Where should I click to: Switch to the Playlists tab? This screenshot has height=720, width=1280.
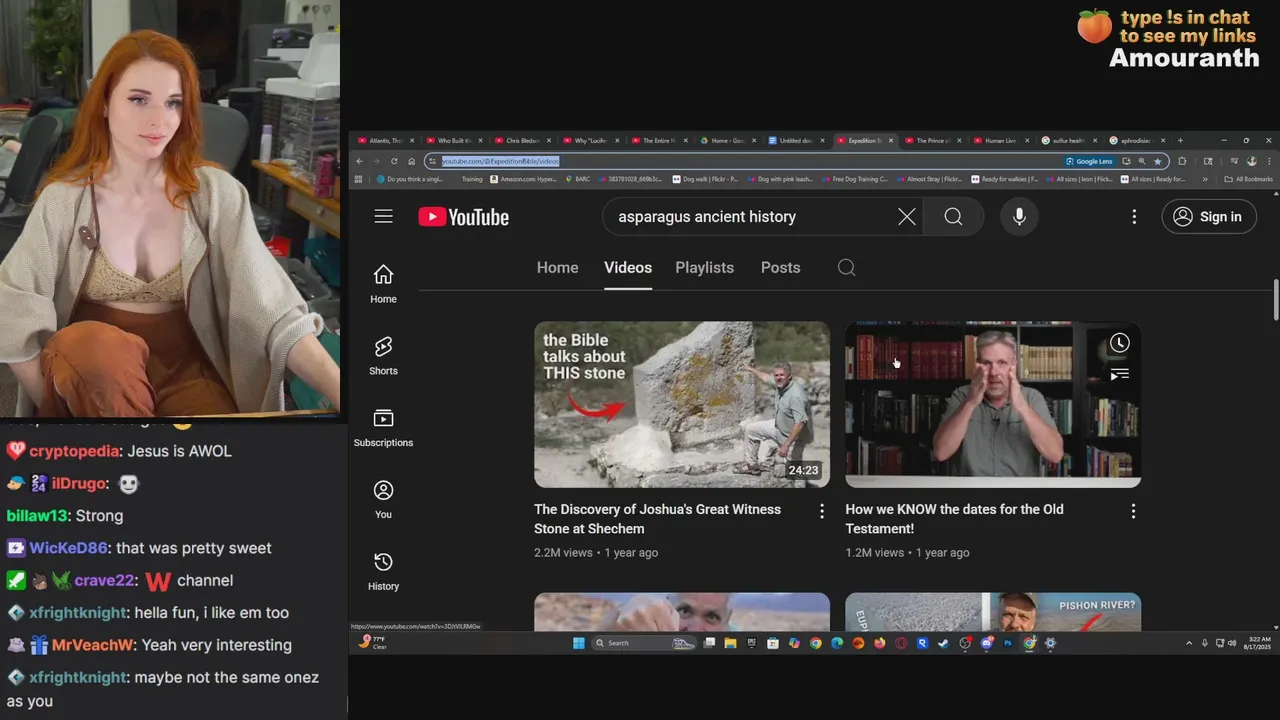pos(704,267)
